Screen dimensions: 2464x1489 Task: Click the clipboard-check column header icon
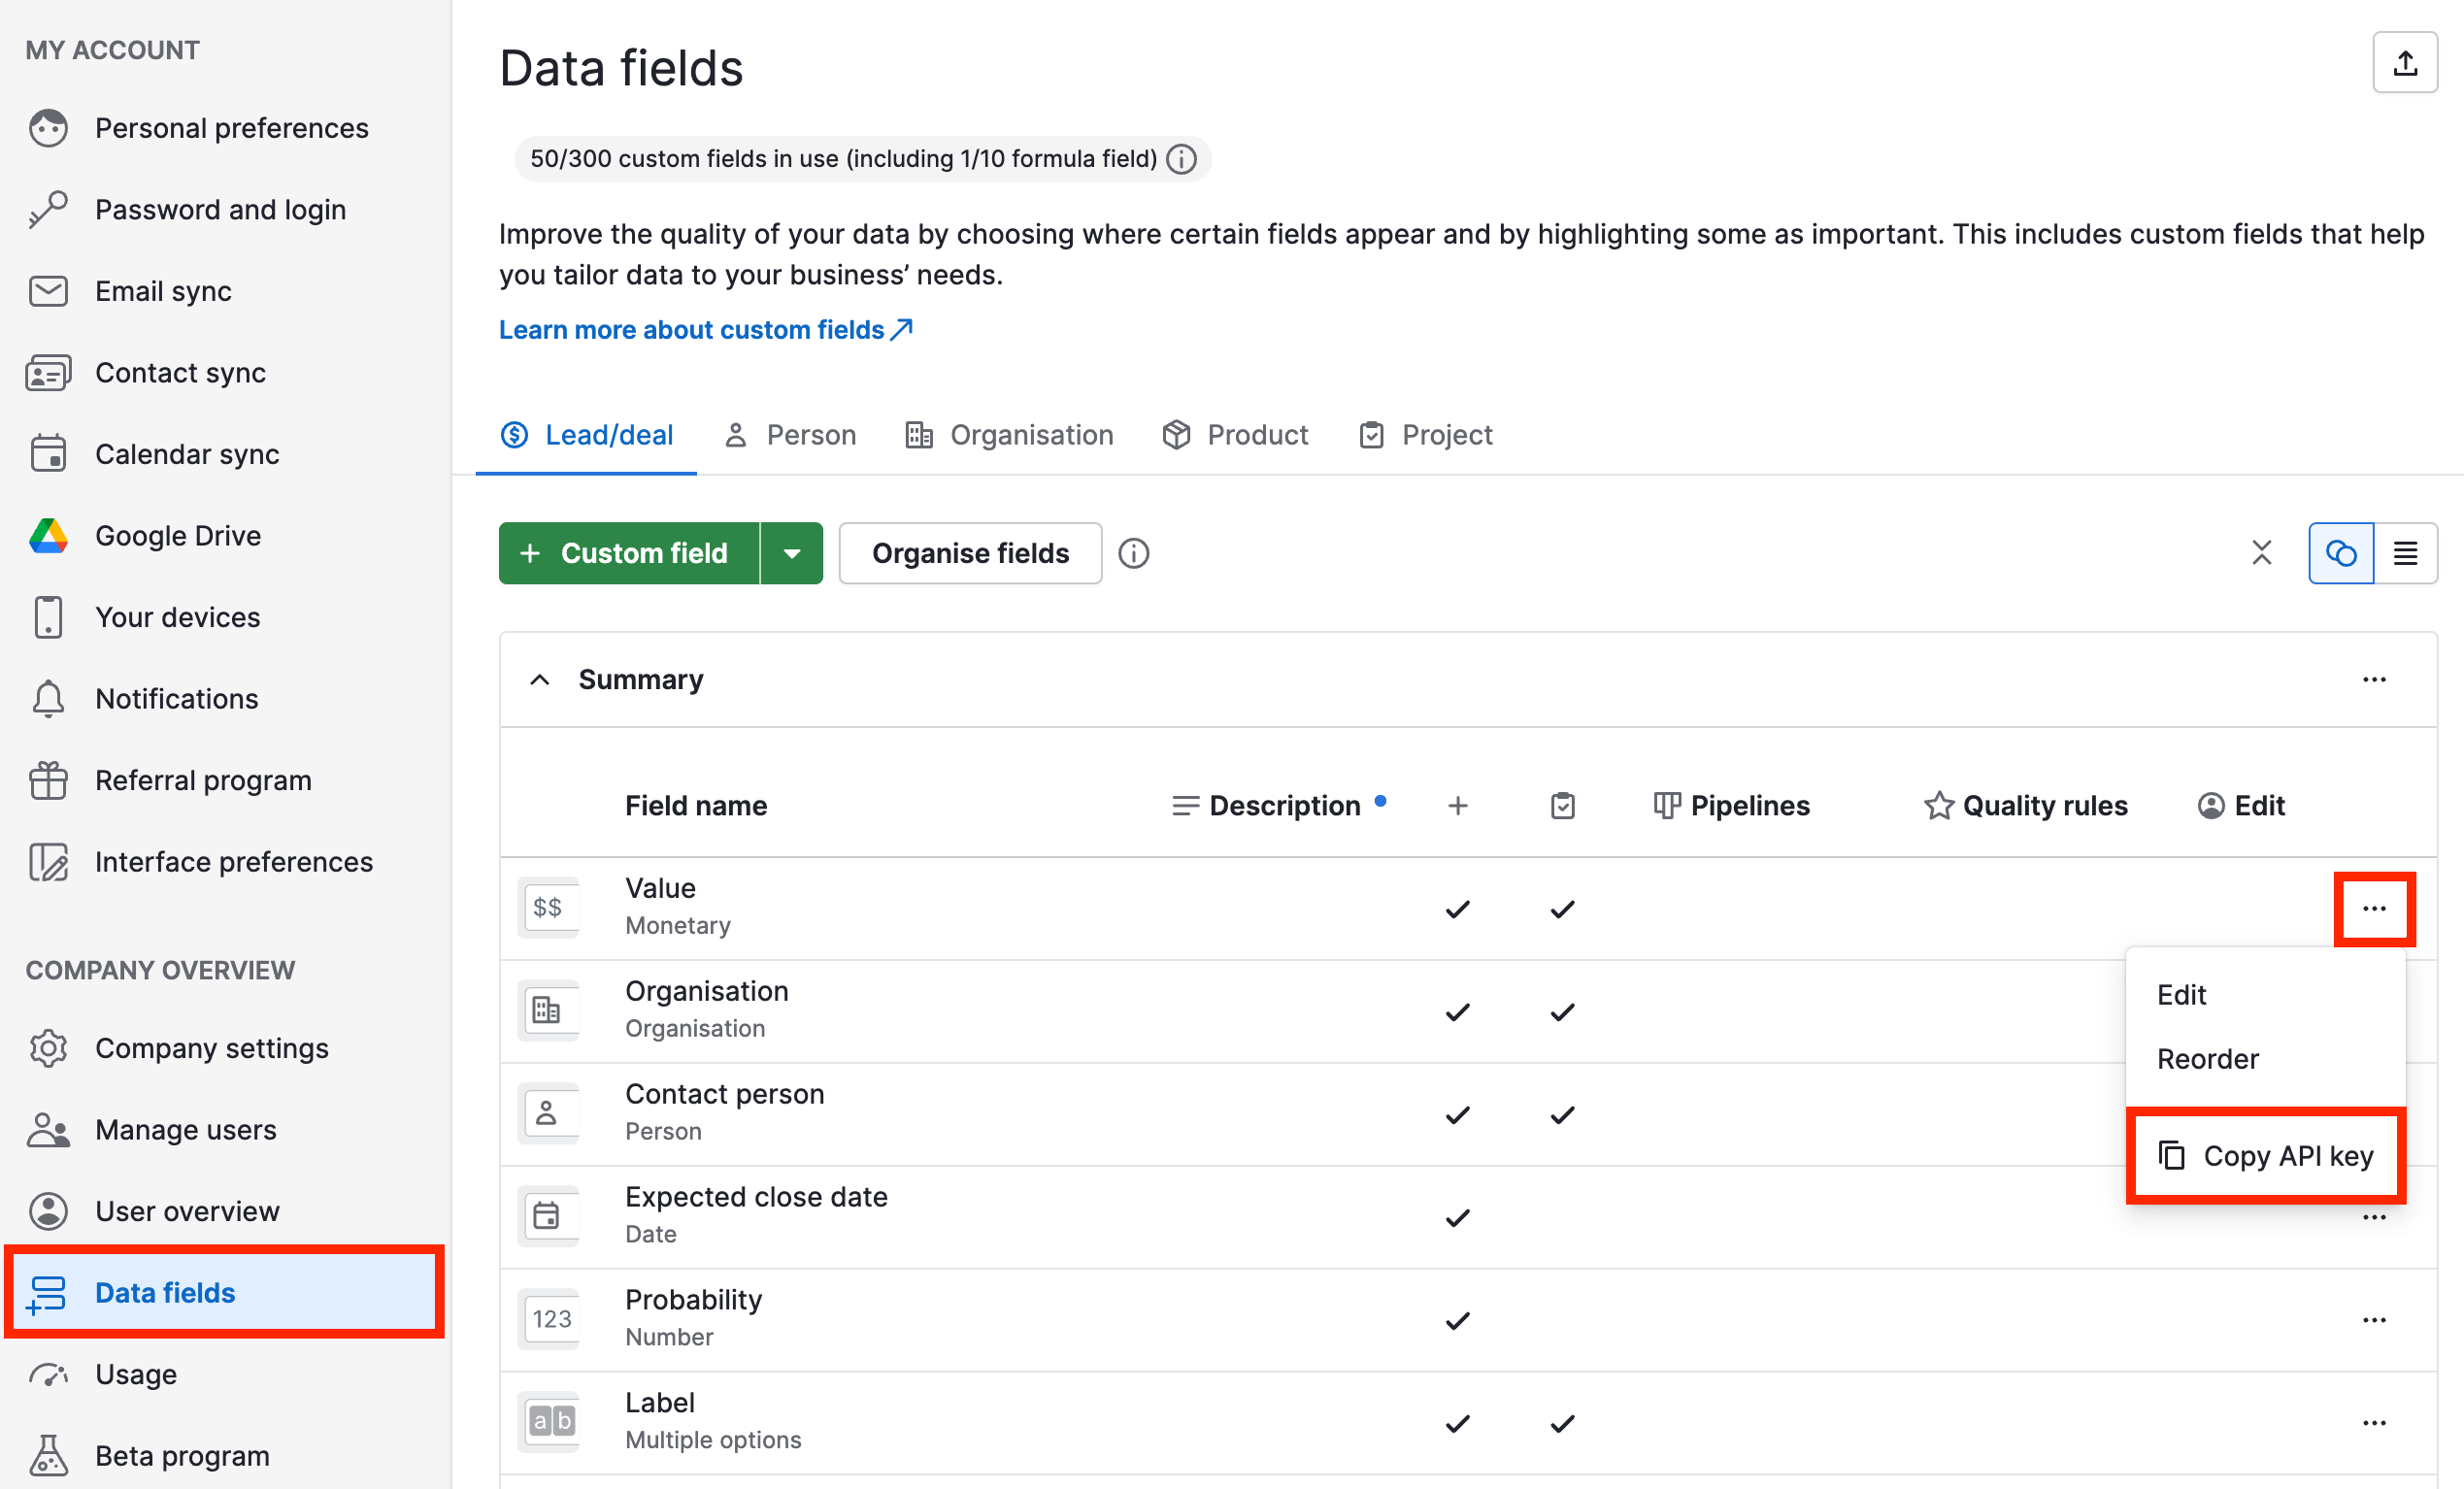[x=1562, y=806]
